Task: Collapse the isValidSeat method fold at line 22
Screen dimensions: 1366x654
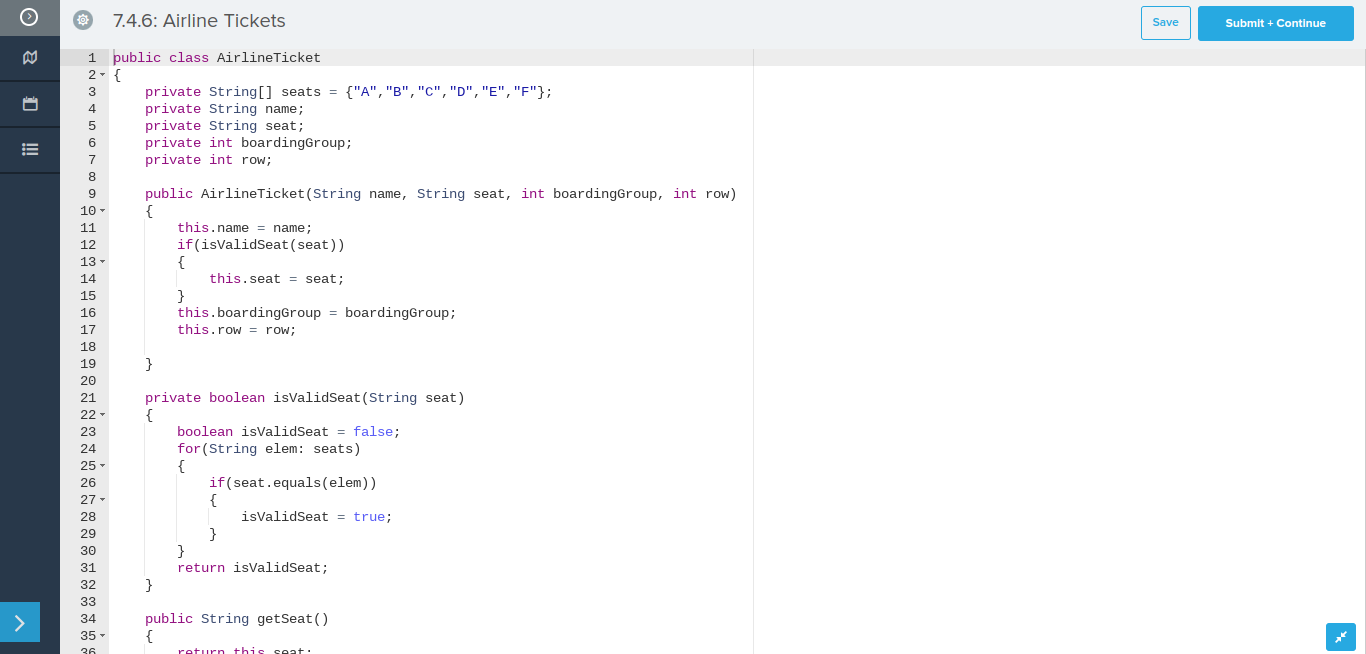Action: click(103, 415)
